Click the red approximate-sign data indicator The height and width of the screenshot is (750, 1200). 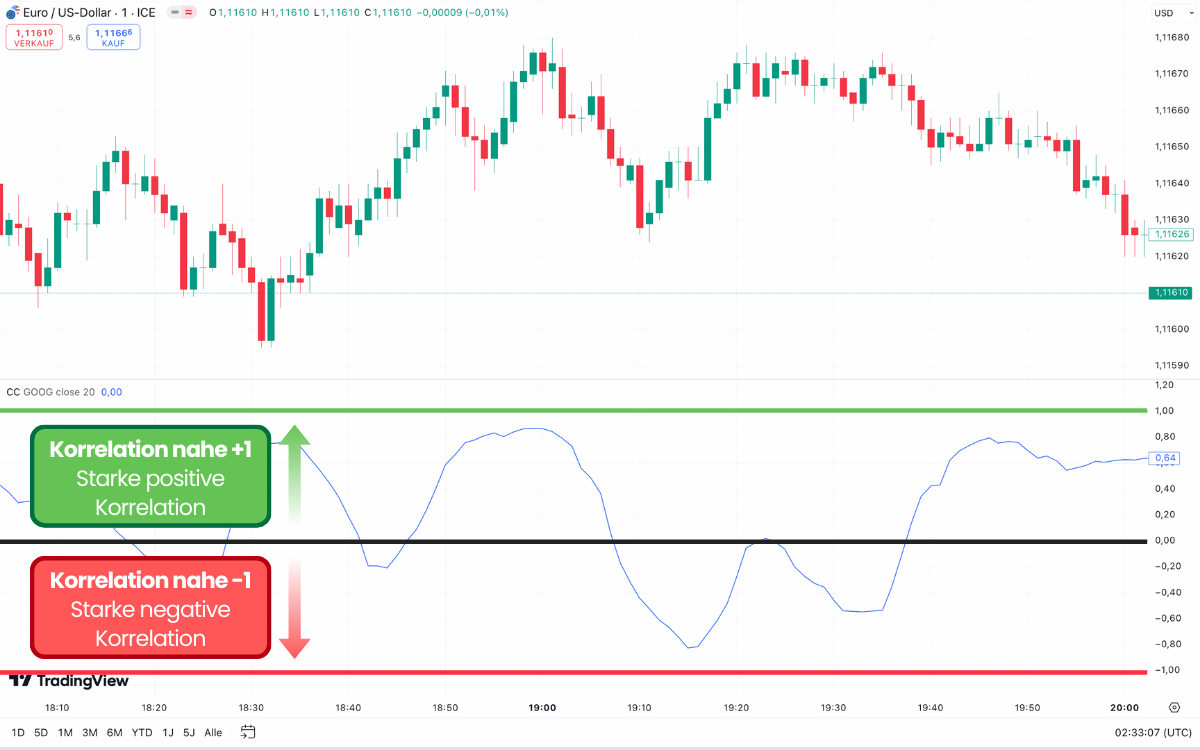point(188,13)
